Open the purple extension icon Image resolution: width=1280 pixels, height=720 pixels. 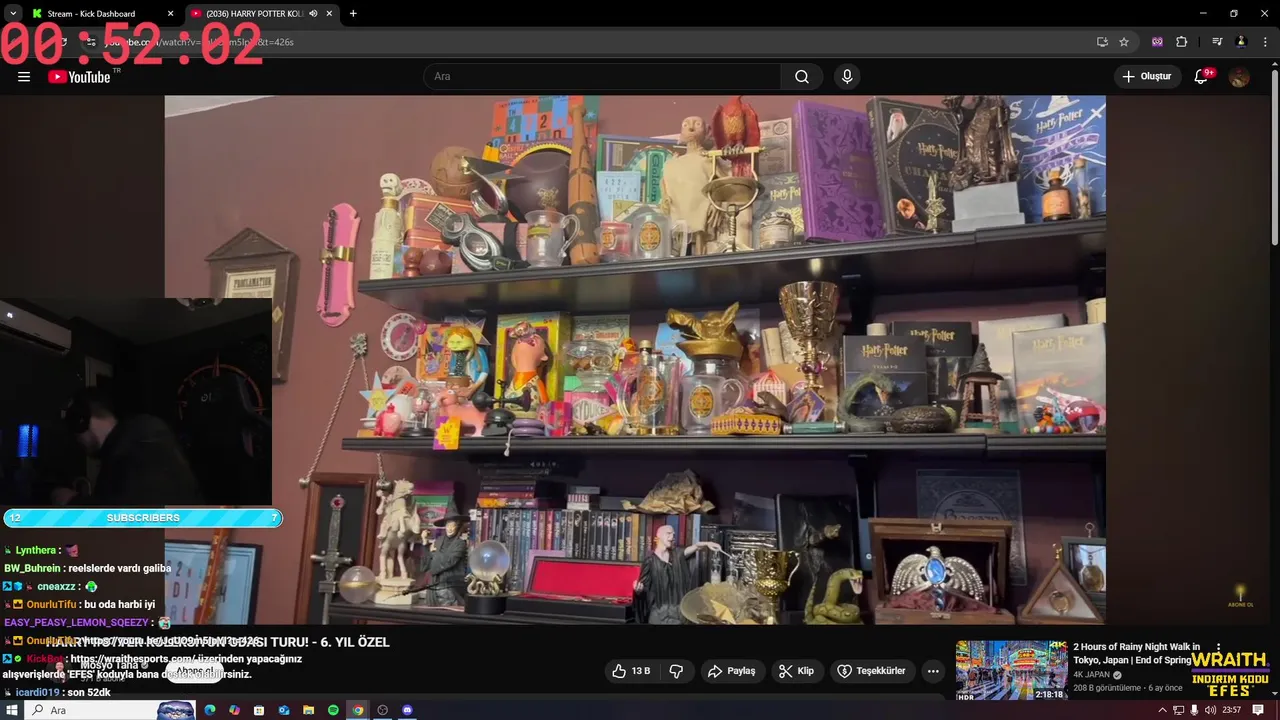tap(1158, 42)
